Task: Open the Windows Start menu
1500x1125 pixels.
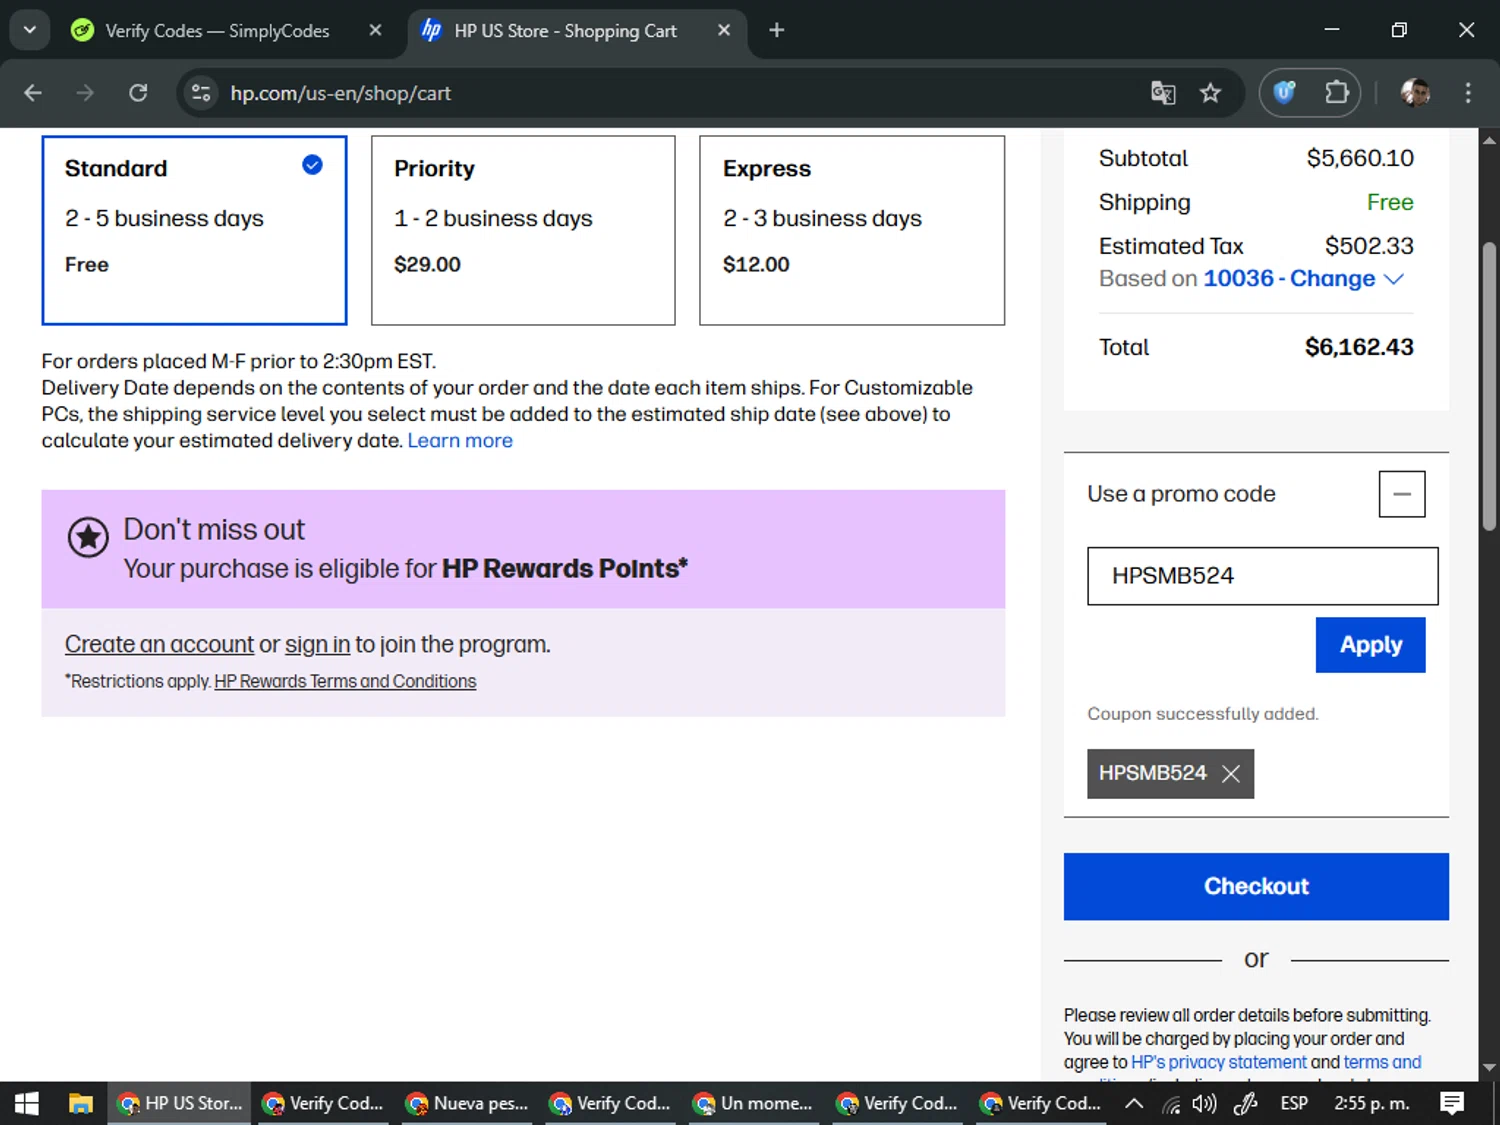Action: click(26, 1103)
